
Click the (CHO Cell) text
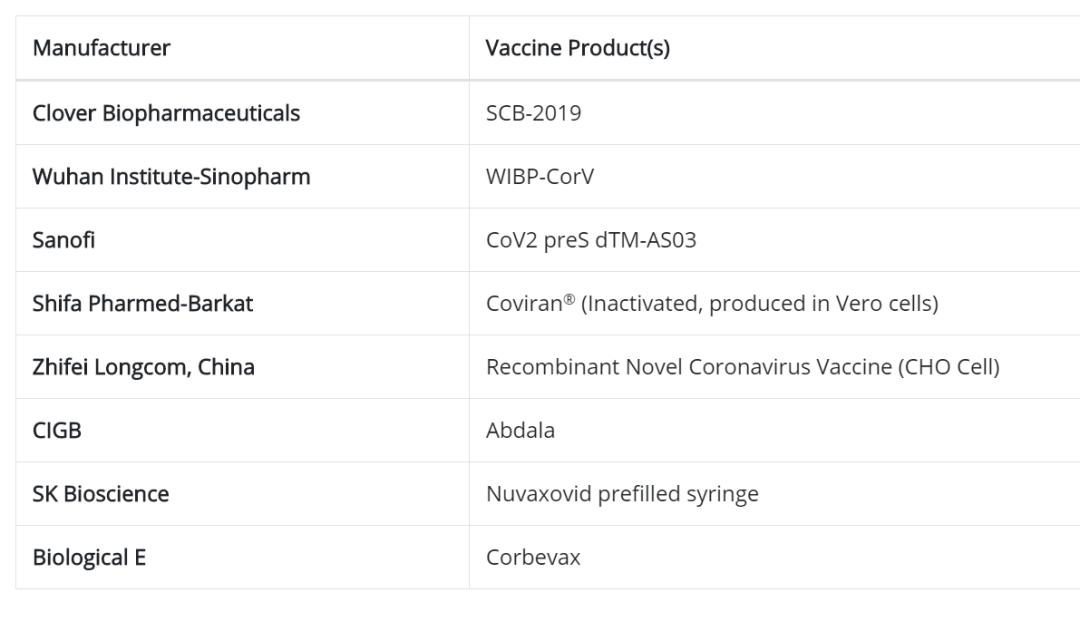click(x=949, y=367)
